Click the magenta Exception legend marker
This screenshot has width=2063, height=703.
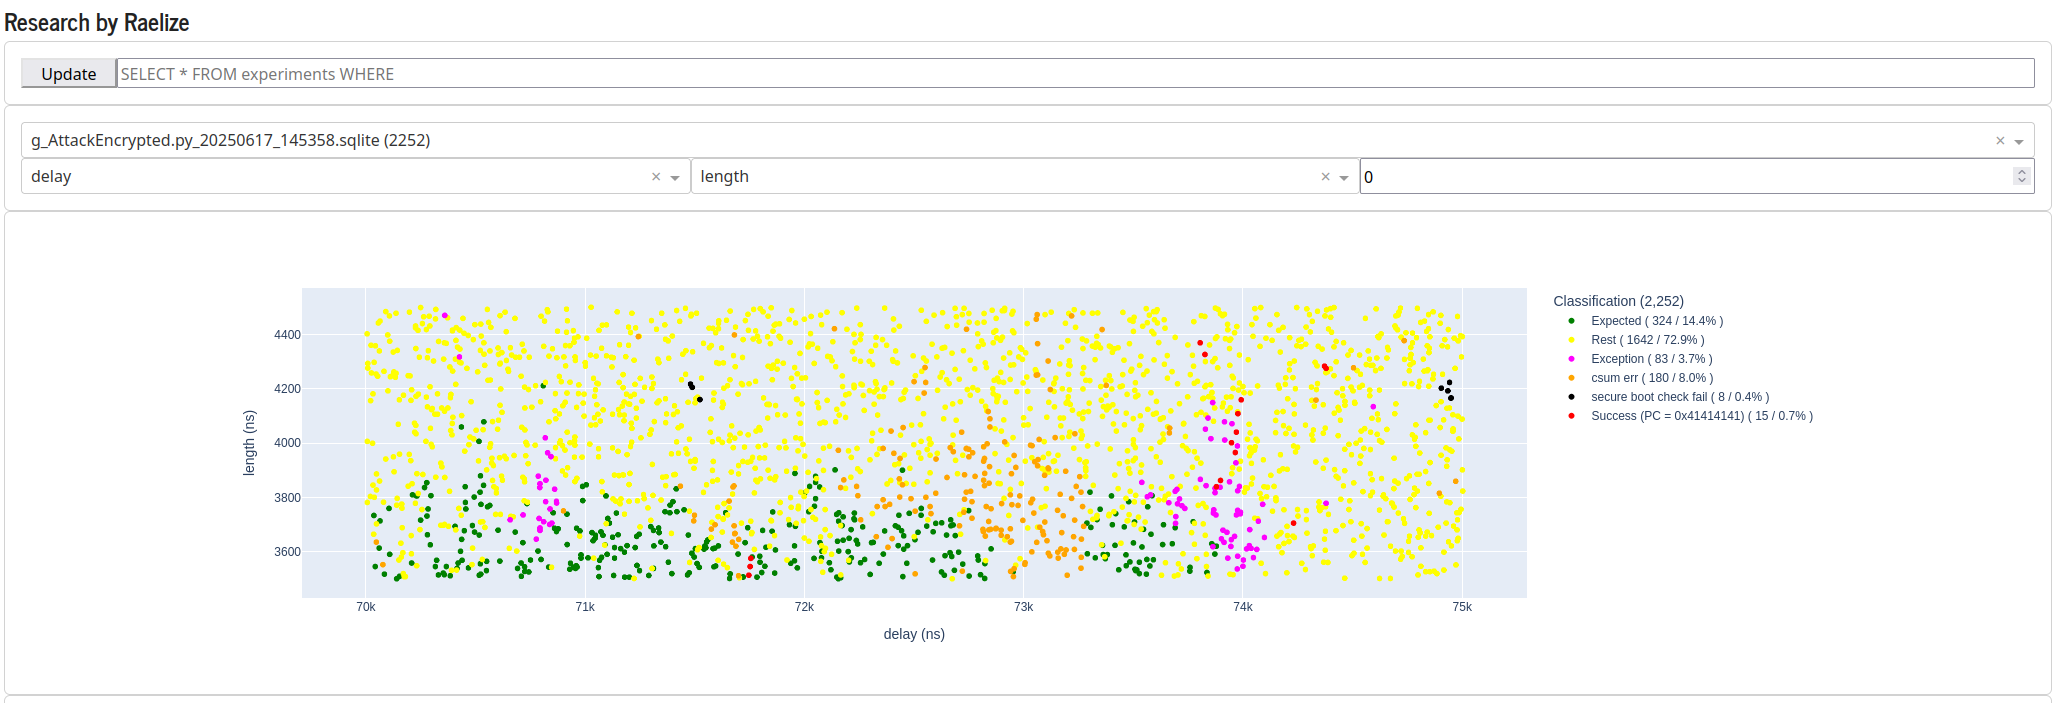click(1571, 359)
